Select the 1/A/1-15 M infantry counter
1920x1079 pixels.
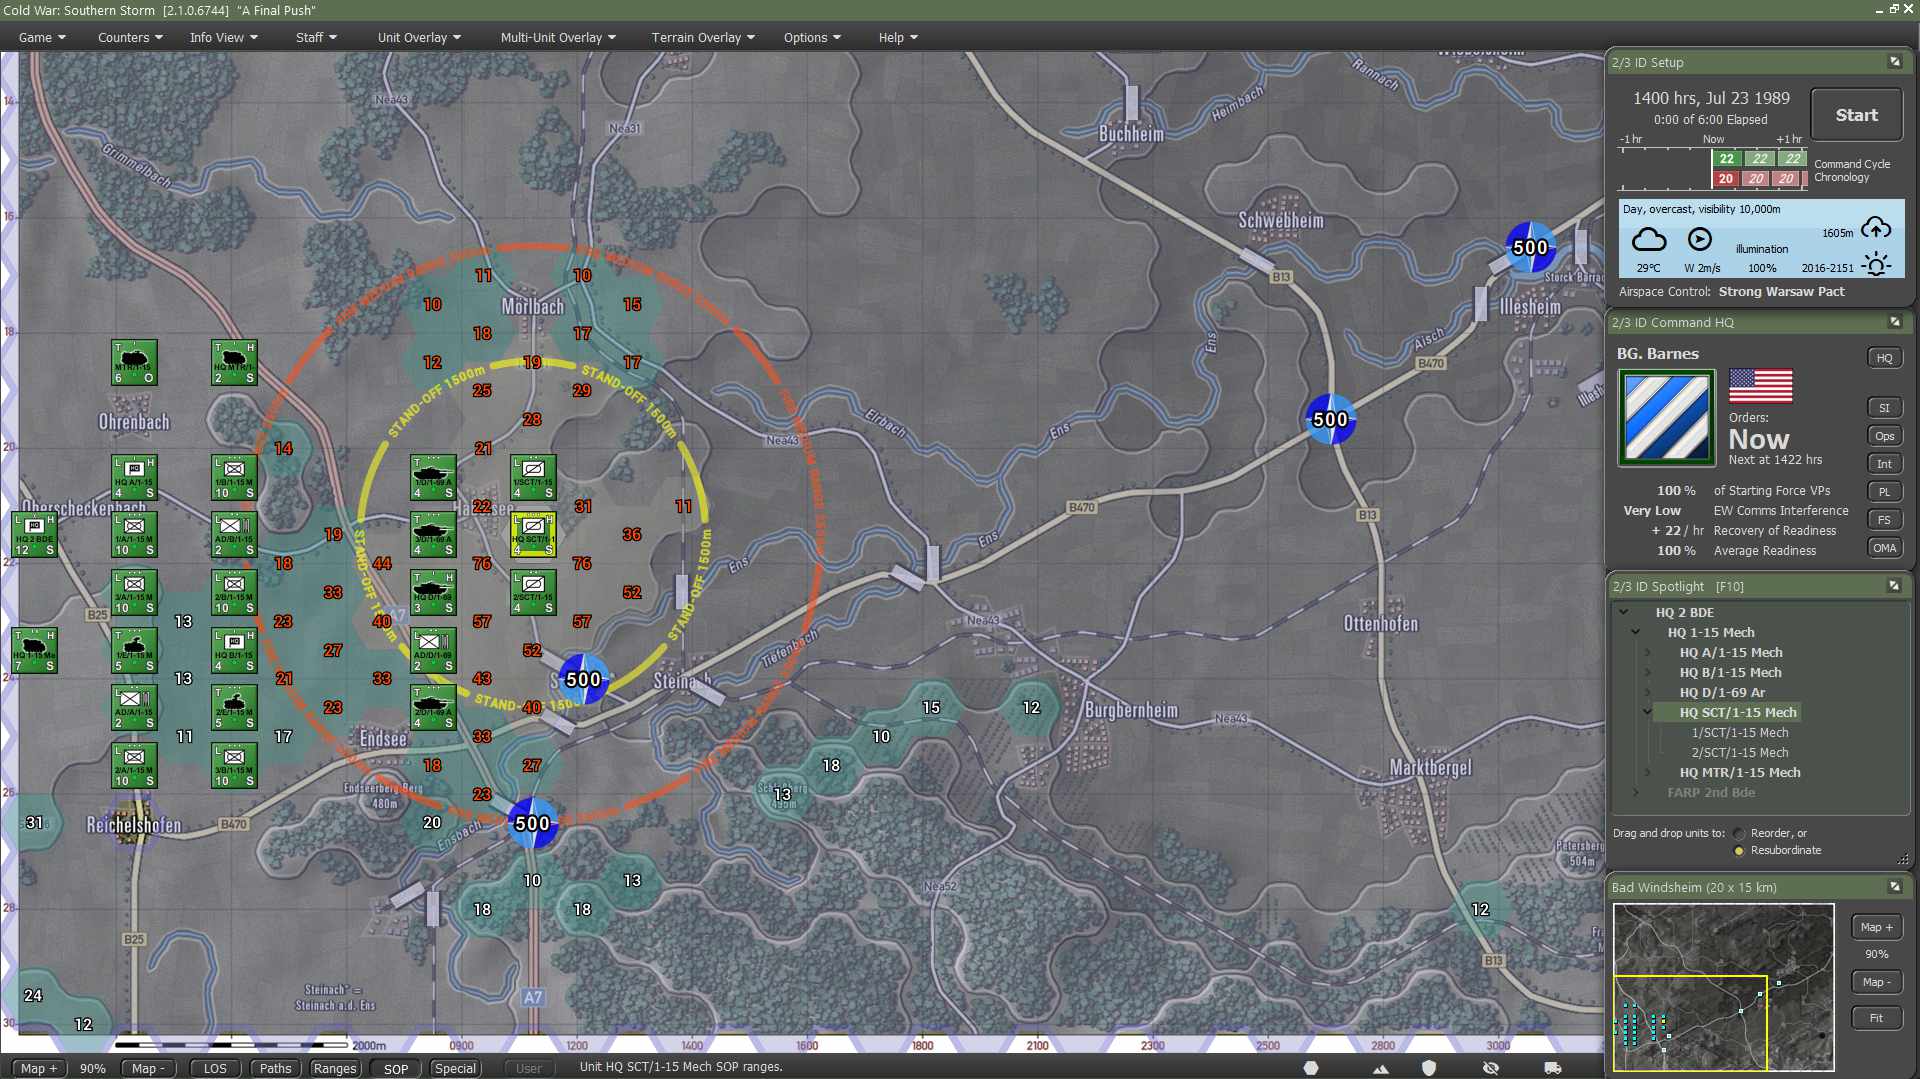point(134,535)
